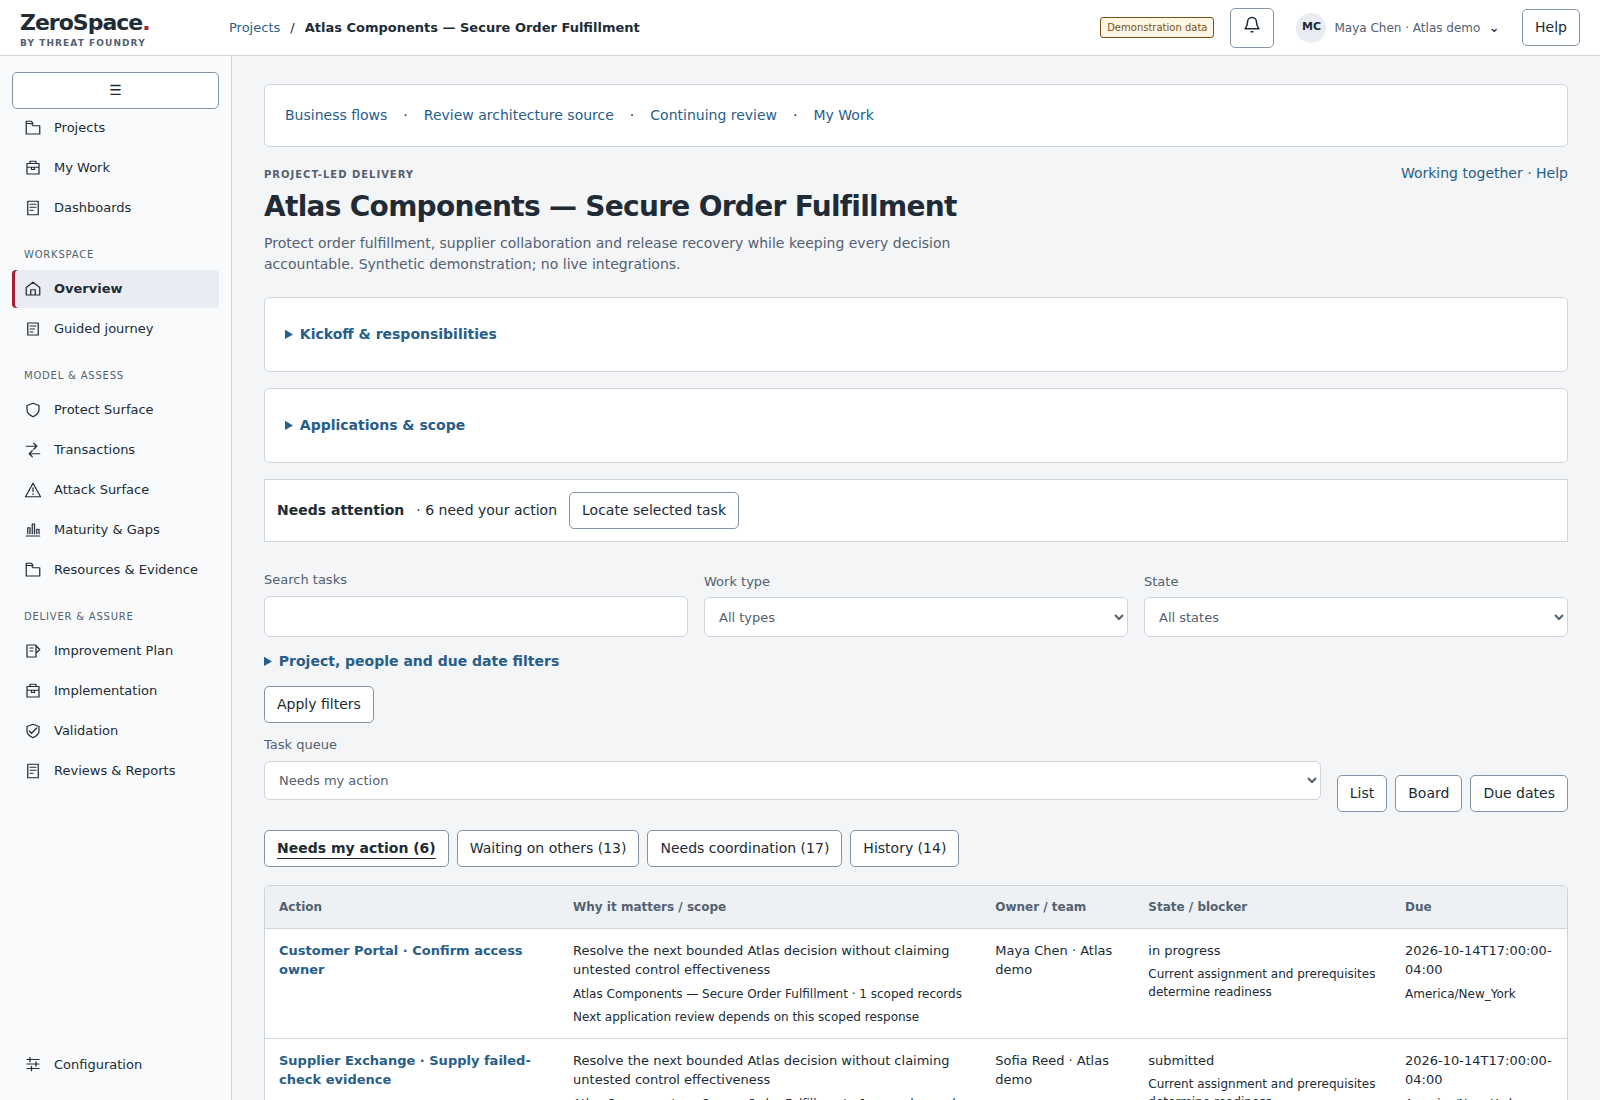Go to Projects breadcrumb link
Image resolution: width=1600 pixels, height=1100 pixels.
254,27
